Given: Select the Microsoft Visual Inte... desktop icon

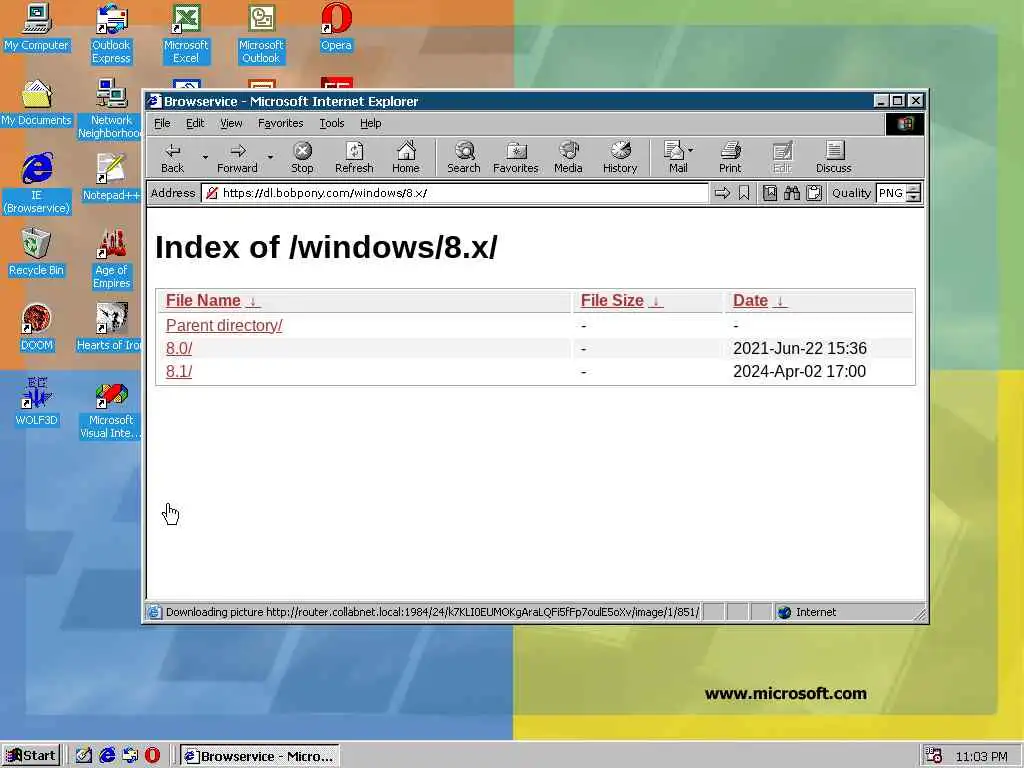Looking at the screenshot, I should coord(111,409).
